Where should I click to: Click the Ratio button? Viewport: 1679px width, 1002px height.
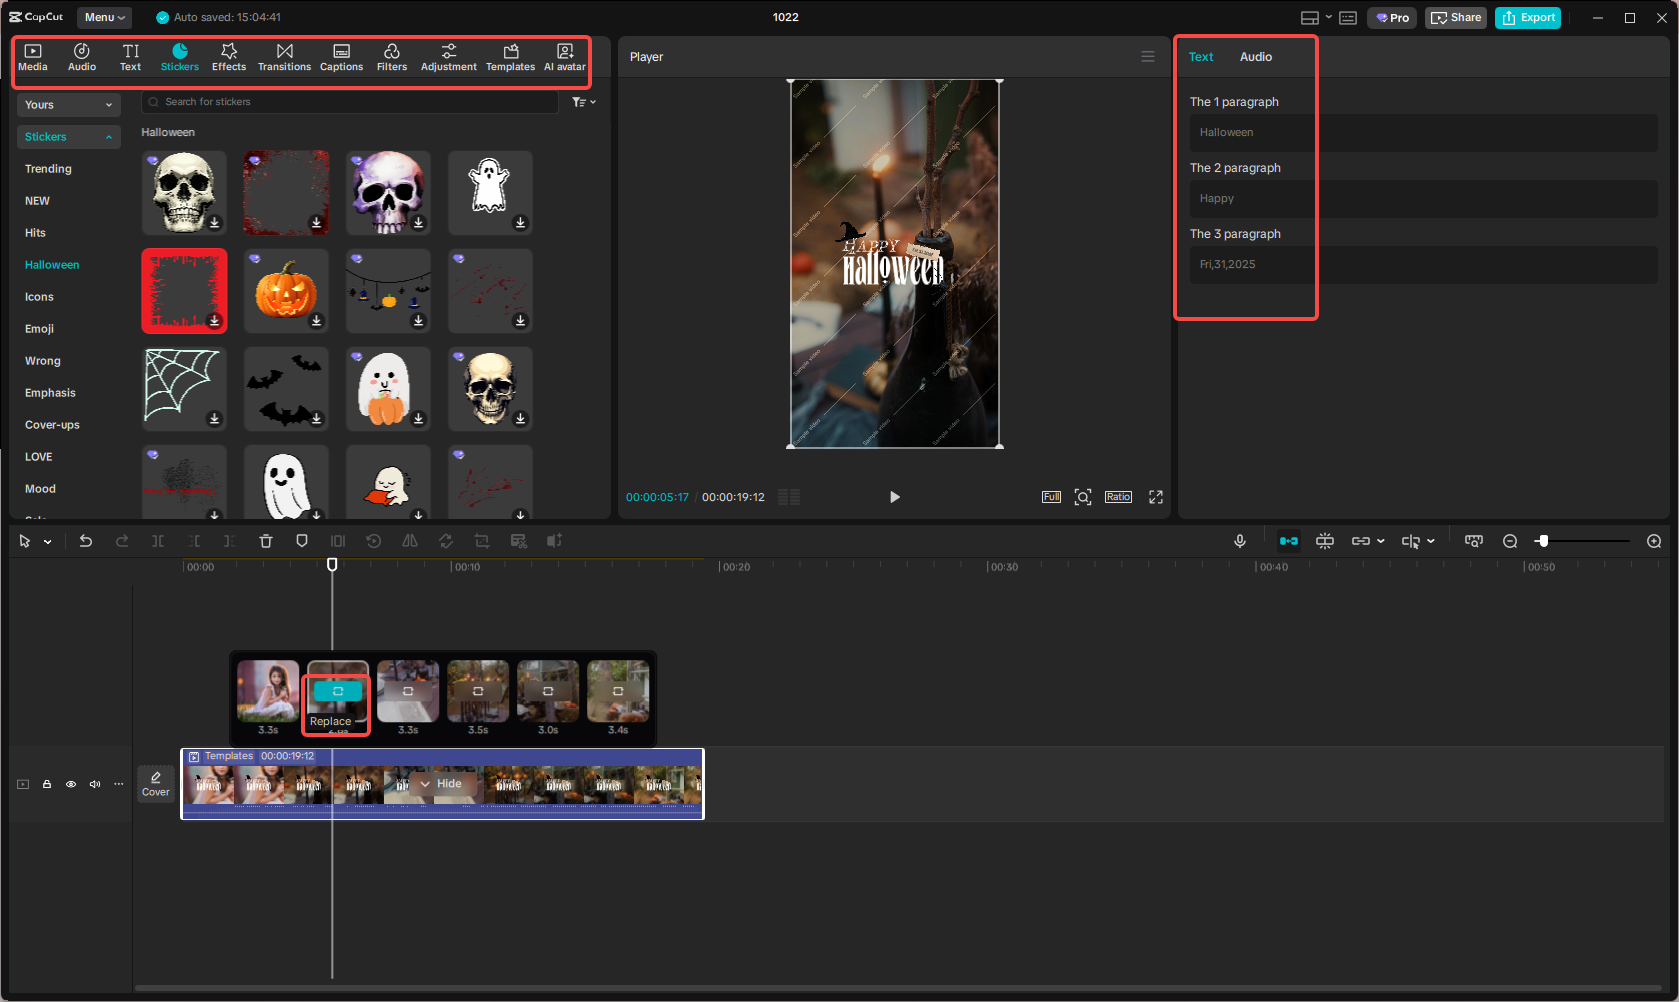[1118, 497]
